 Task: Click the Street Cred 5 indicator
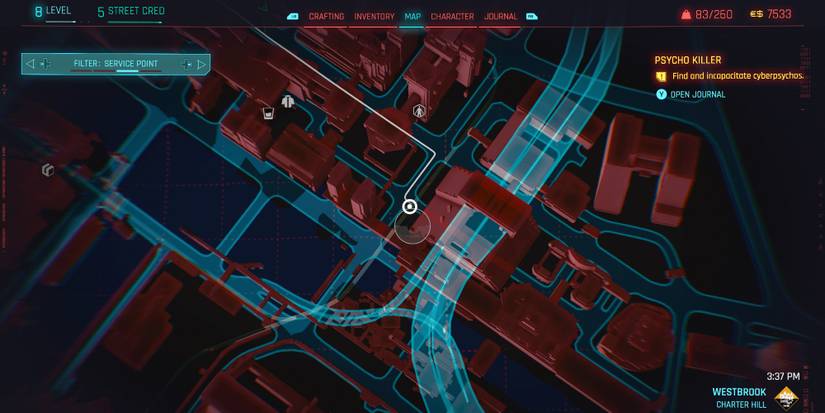(x=131, y=11)
